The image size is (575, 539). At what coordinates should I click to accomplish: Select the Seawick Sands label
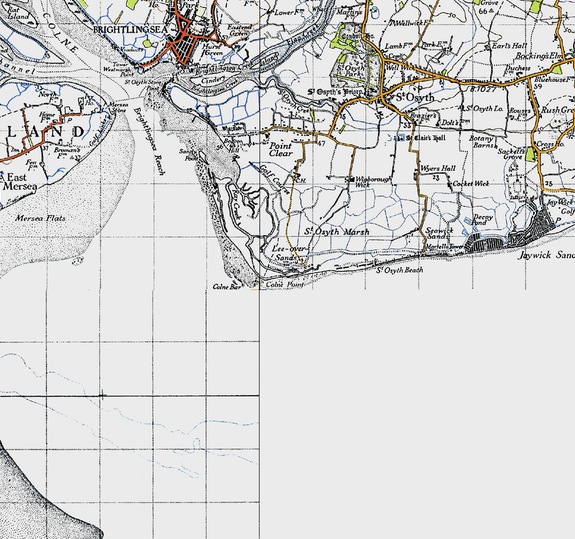[439, 234]
